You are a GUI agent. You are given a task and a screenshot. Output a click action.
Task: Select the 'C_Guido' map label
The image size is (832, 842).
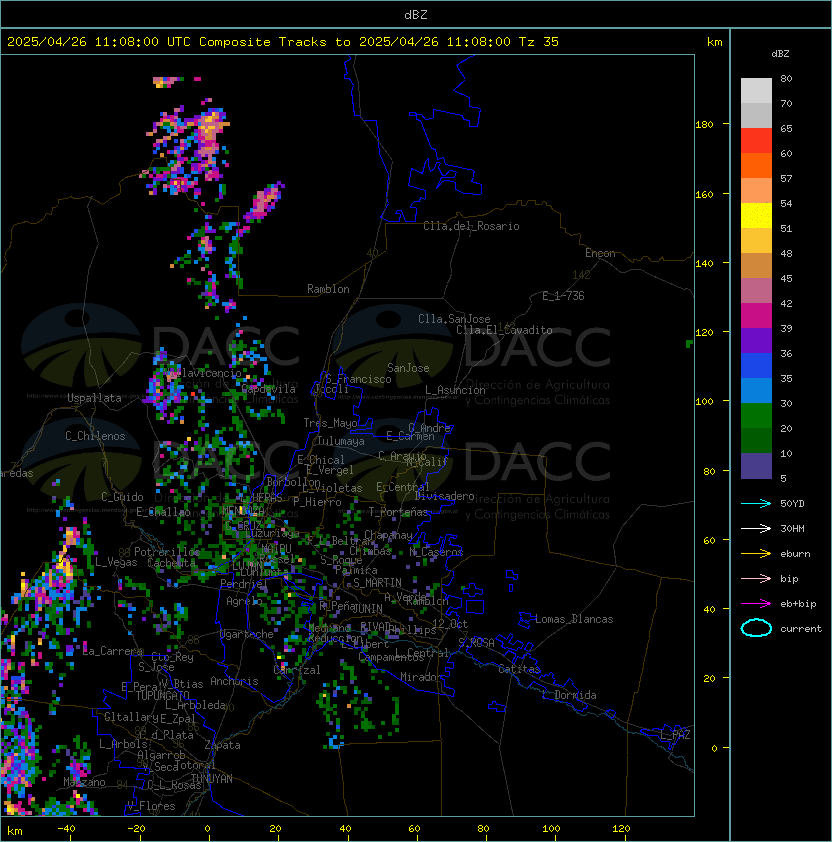[x=122, y=497]
